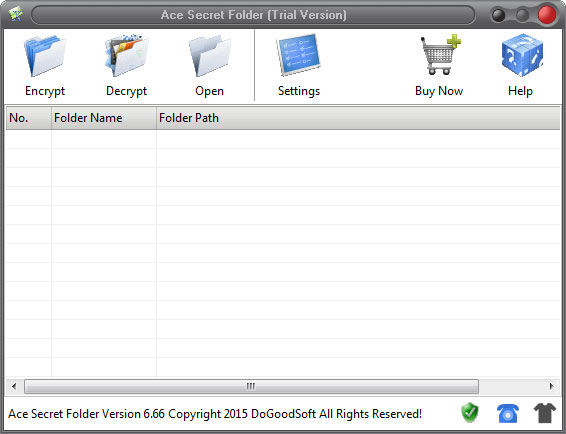566x434 pixels.
Task: Click the green shield check icon
Action: 470,413
